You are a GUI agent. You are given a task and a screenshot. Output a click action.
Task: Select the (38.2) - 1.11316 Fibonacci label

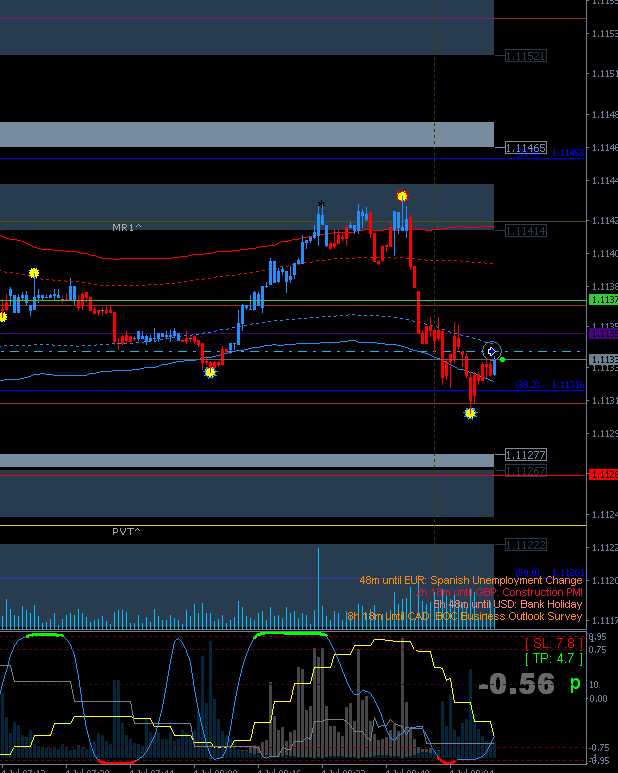[x=549, y=385]
